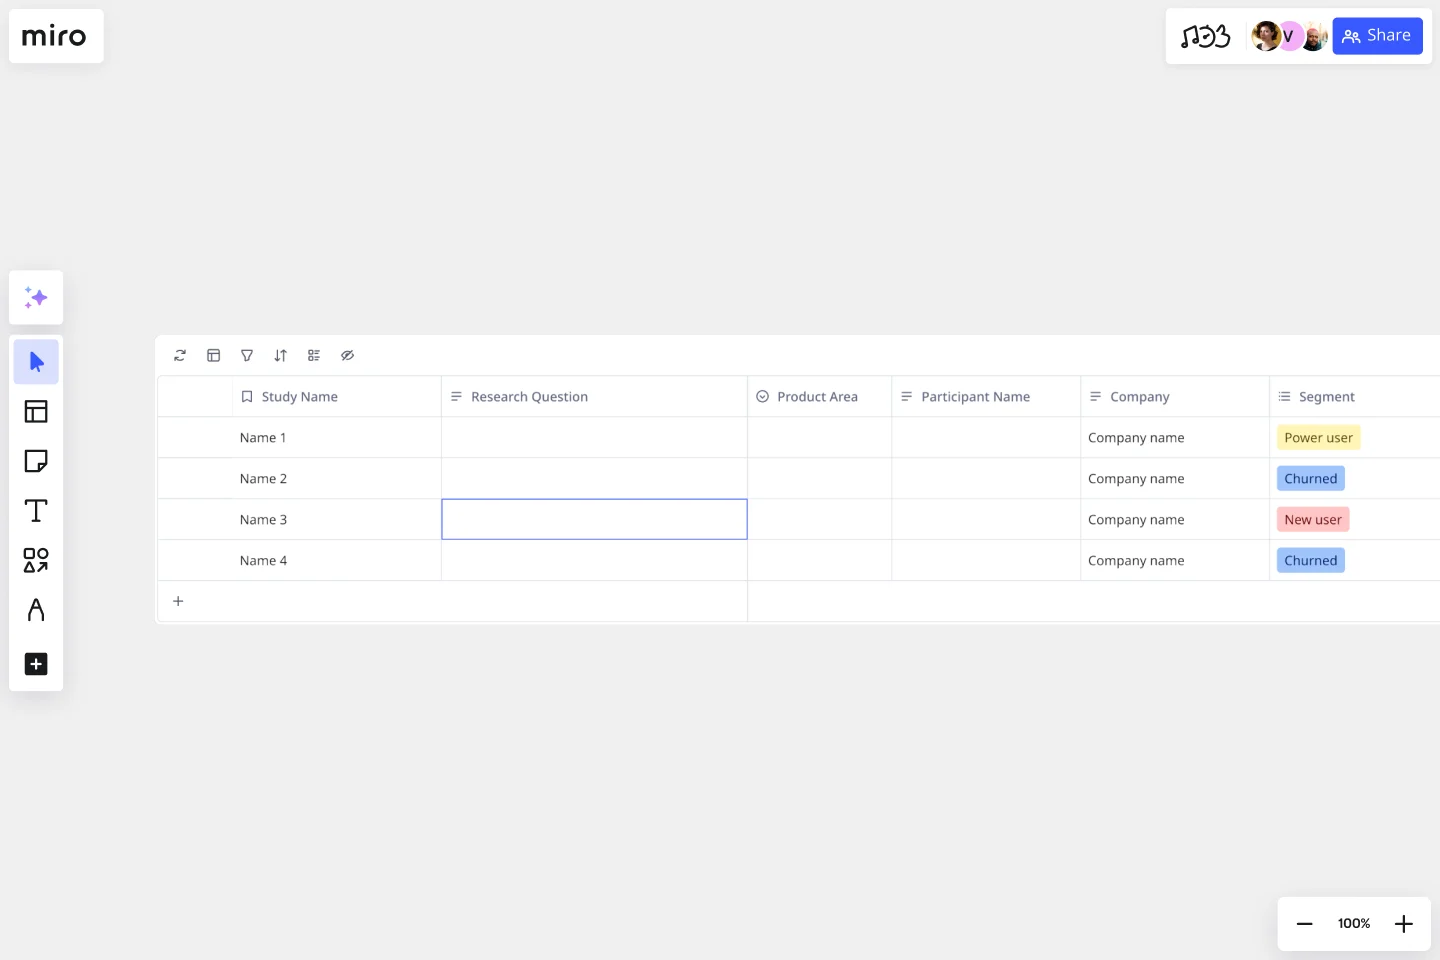Select the Name 3 cell
This screenshot has height=960, width=1440.
[x=336, y=520]
